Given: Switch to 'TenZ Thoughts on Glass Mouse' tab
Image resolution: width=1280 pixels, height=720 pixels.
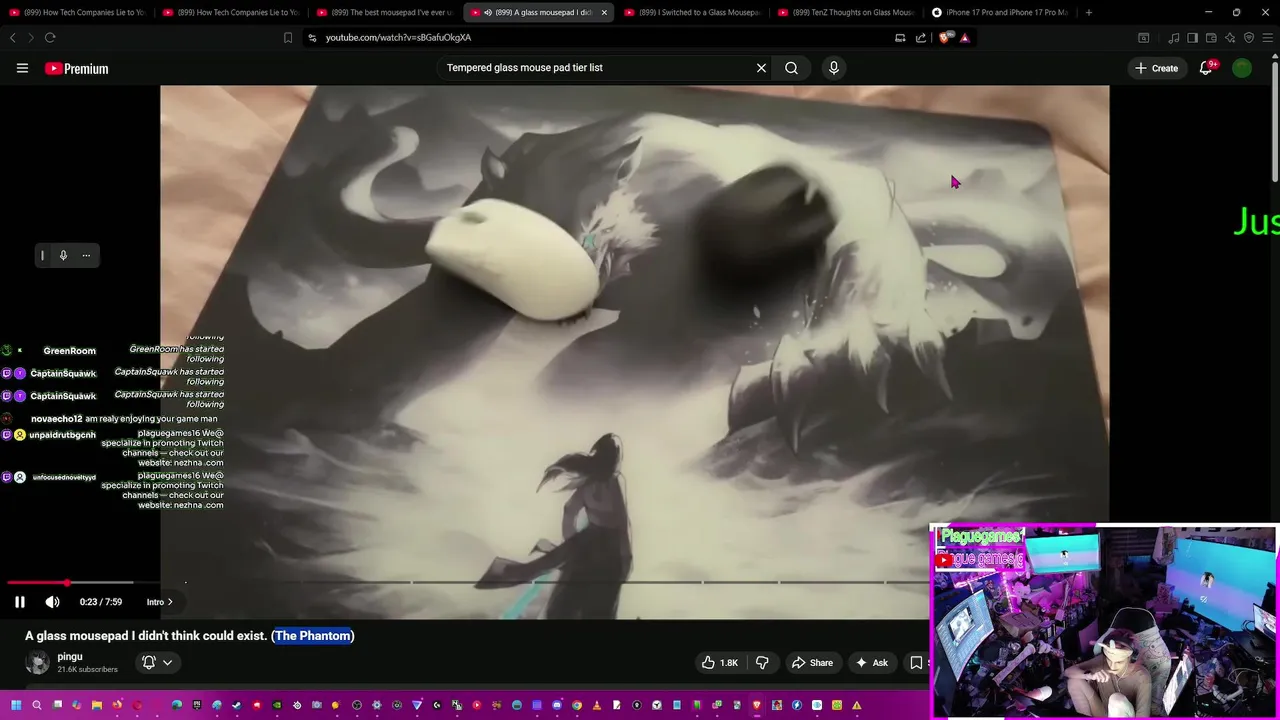Looking at the screenshot, I should click(x=846, y=12).
